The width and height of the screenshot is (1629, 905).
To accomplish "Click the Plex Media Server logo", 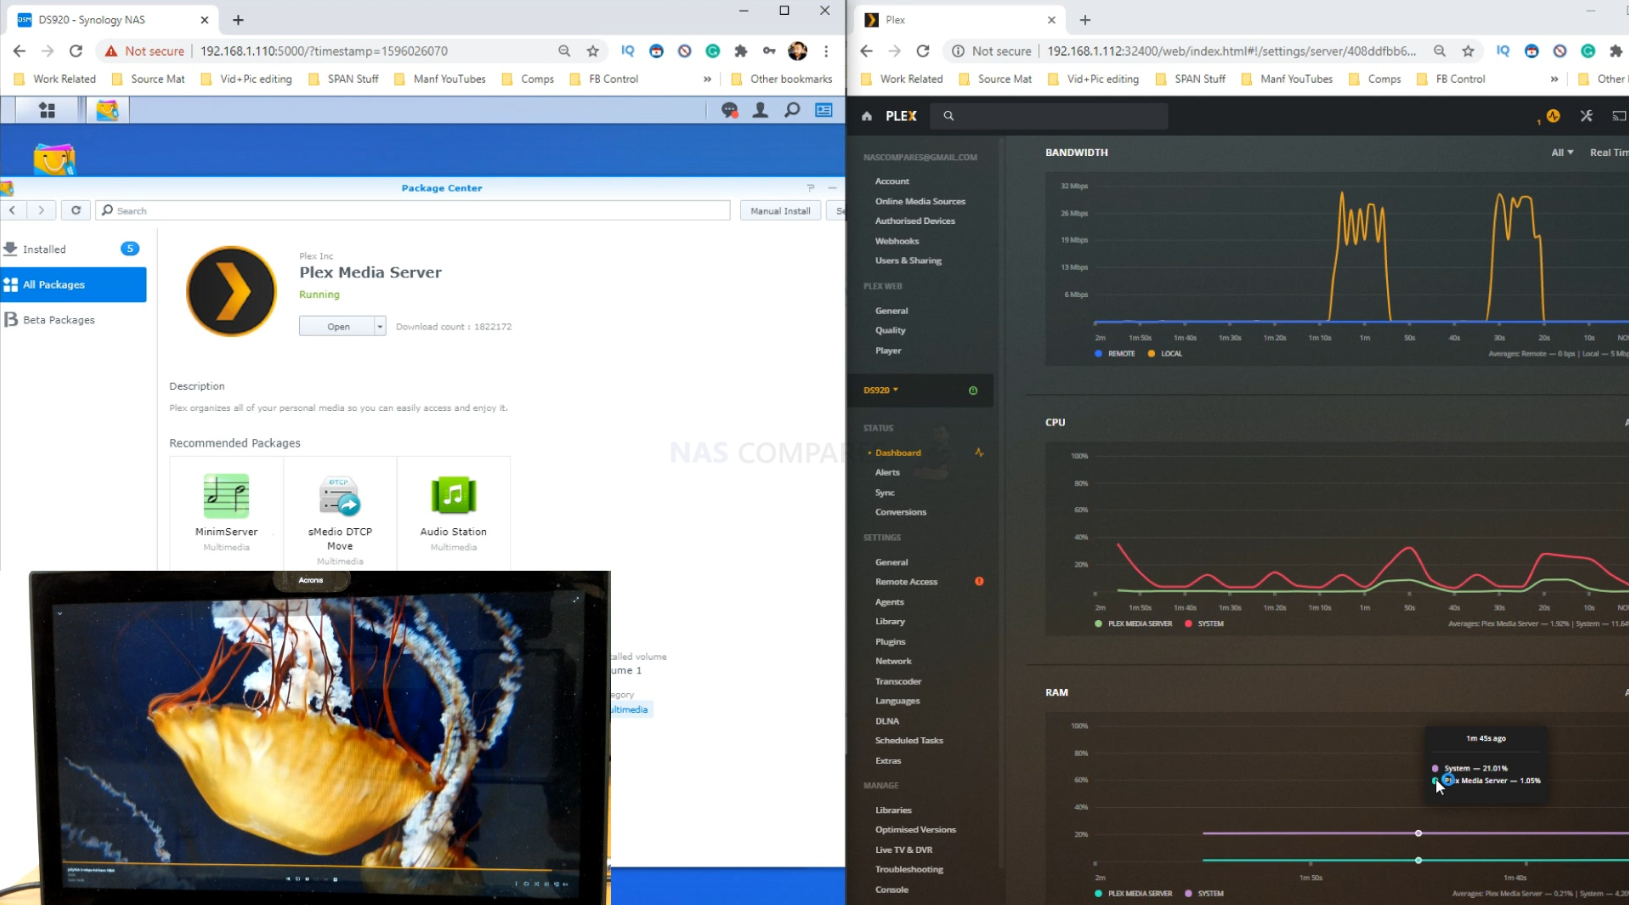I will coord(231,291).
